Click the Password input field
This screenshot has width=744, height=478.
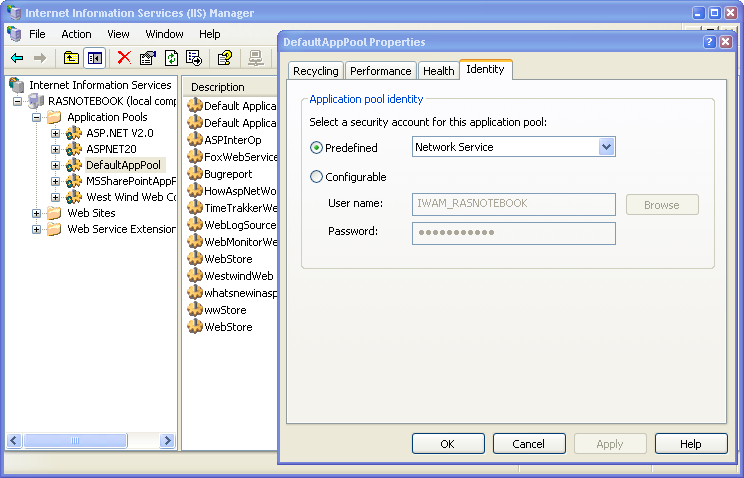tap(514, 233)
